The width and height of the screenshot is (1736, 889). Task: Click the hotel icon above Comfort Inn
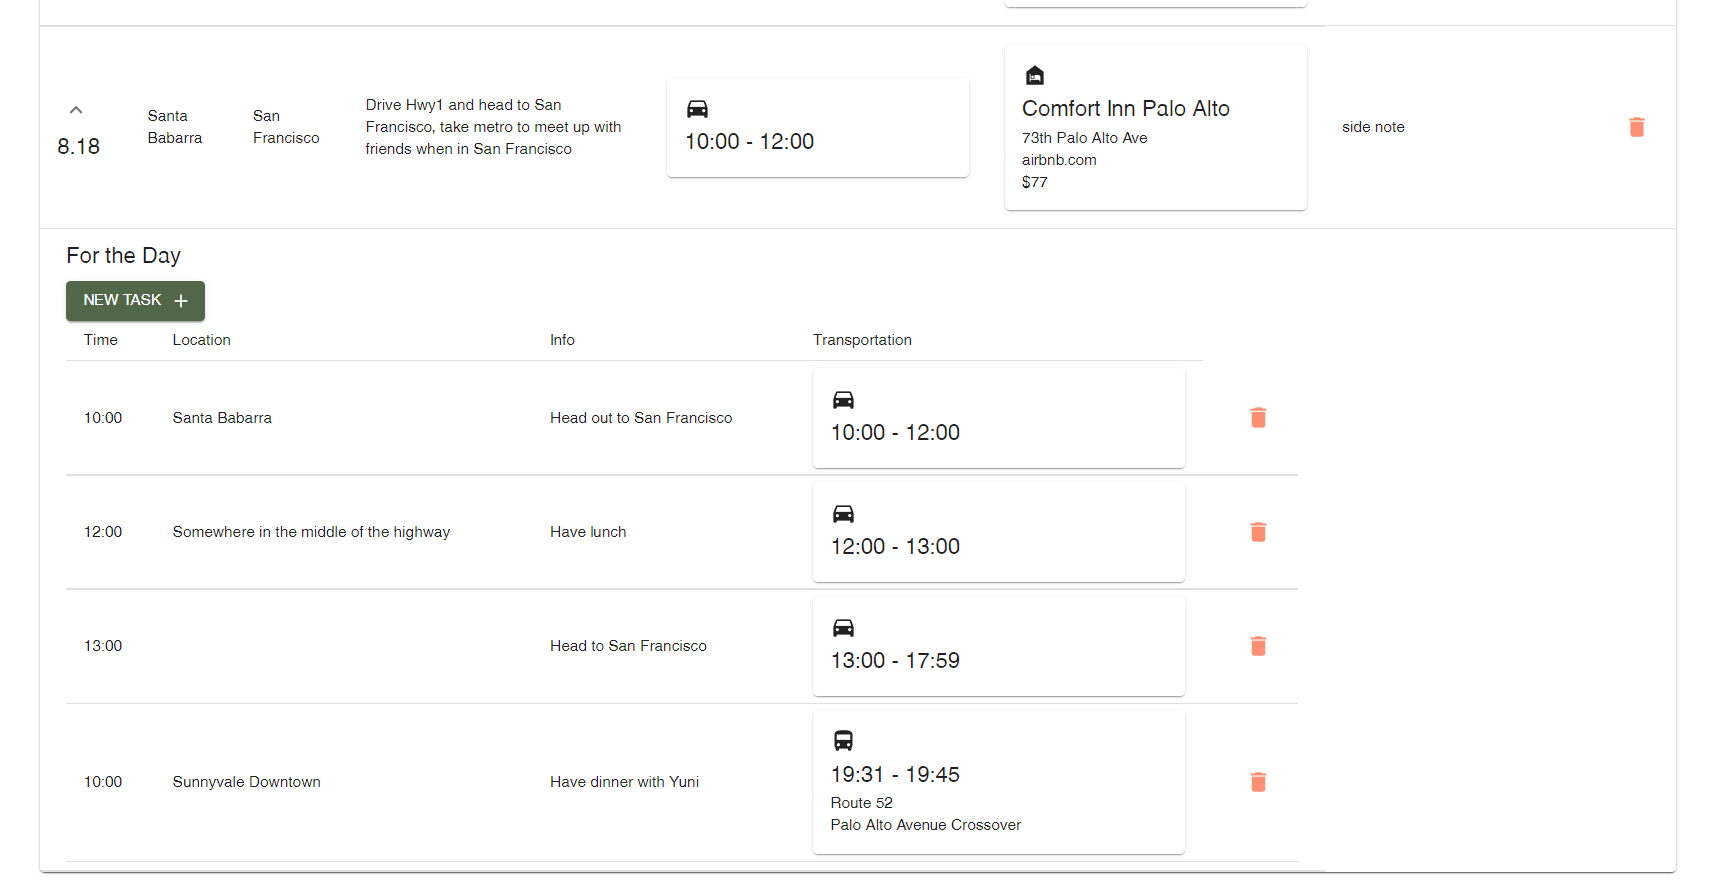click(x=1035, y=75)
